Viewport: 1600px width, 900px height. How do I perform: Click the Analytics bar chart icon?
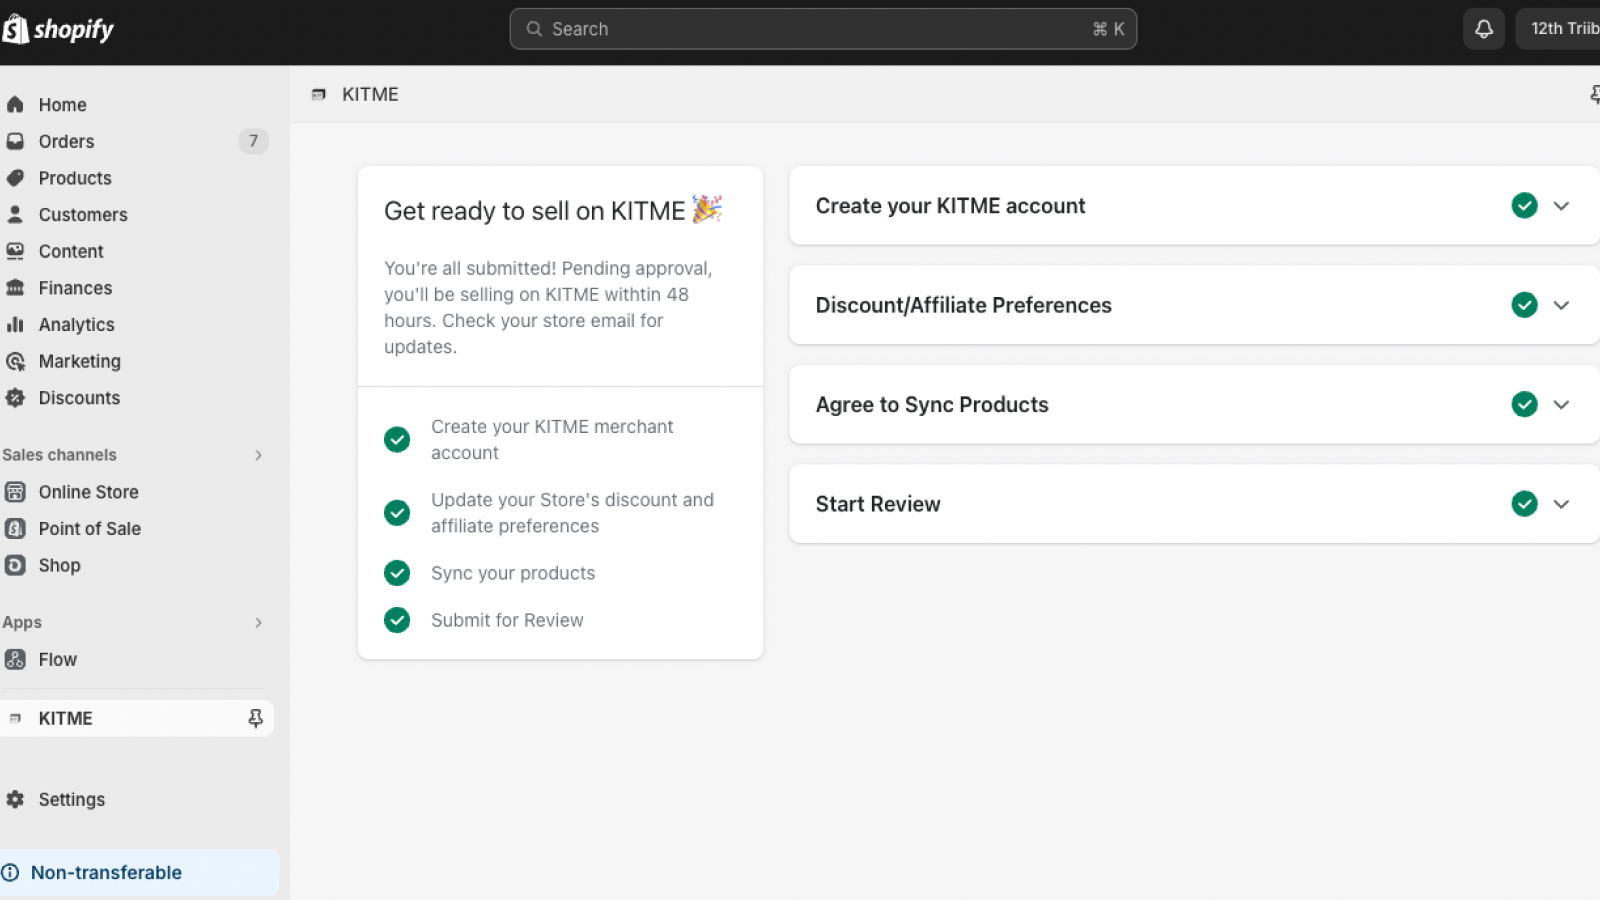click(15, 324)
